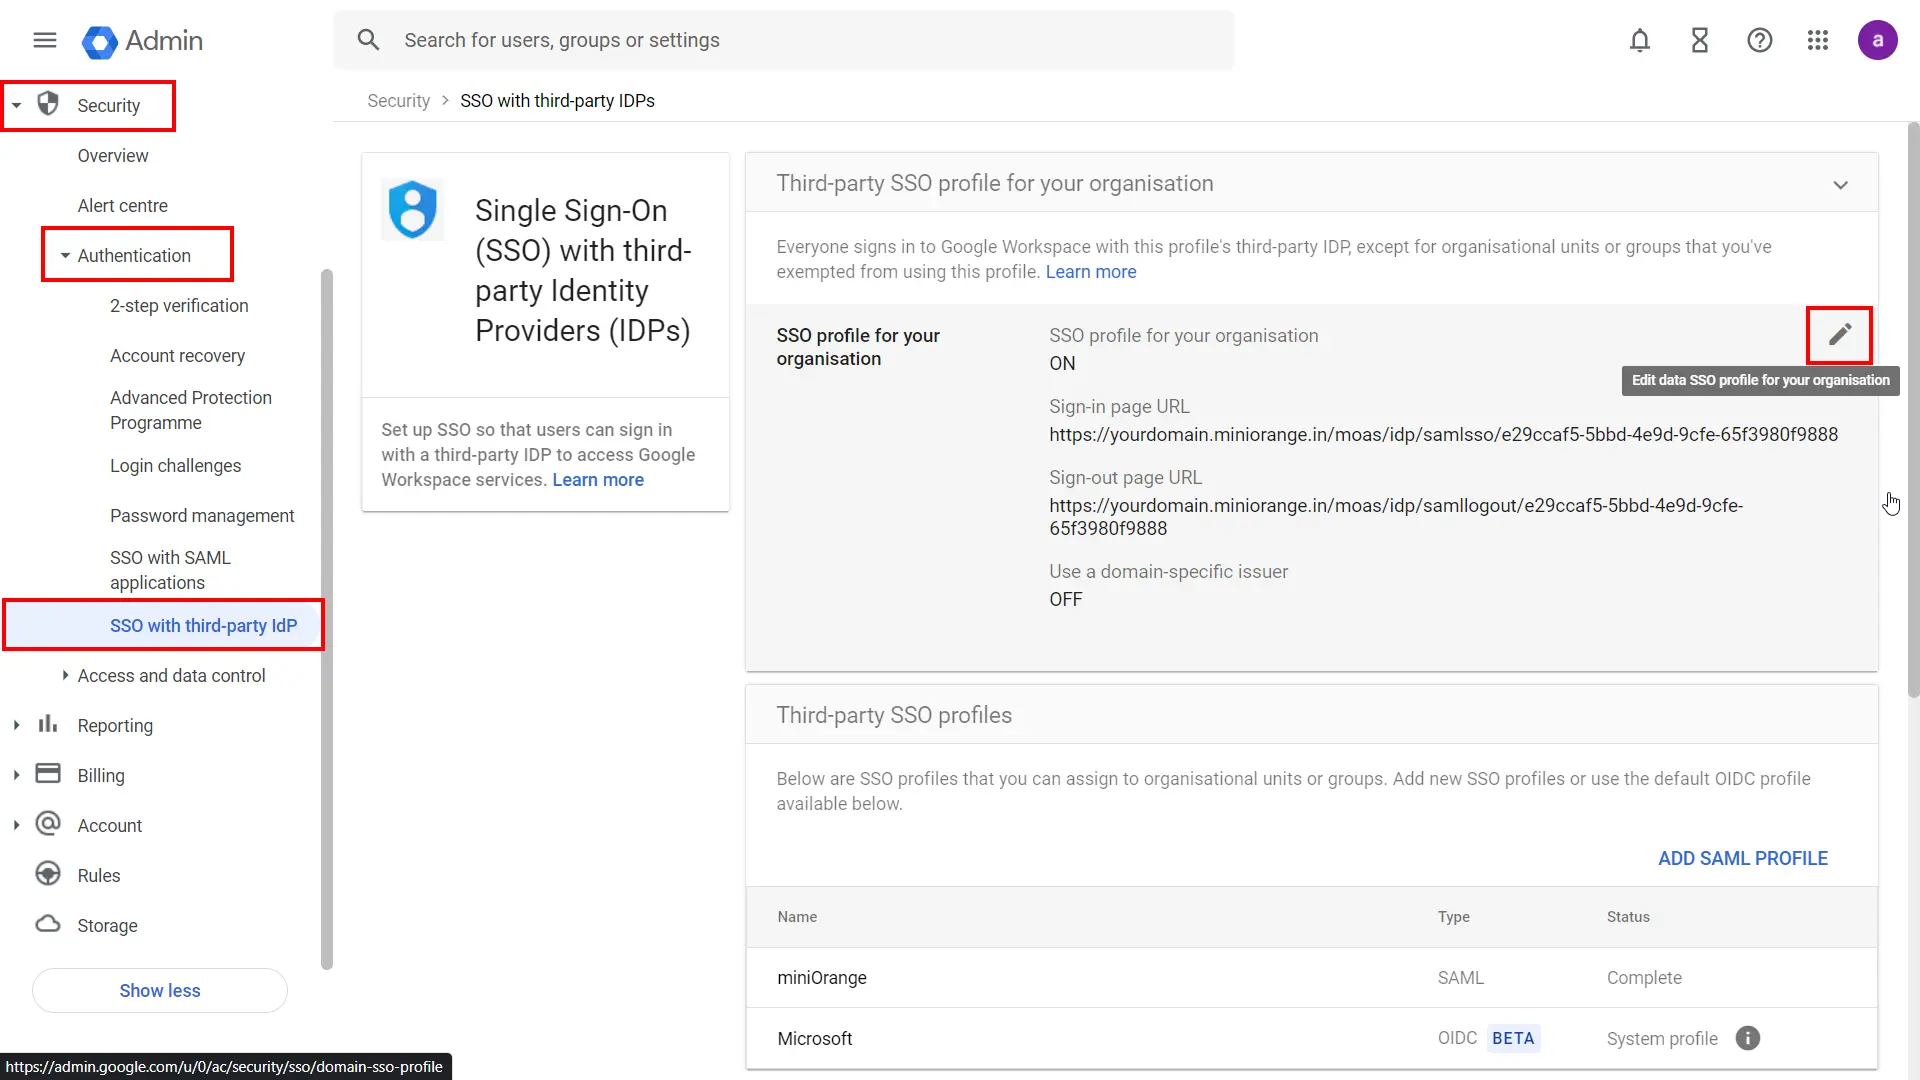Collapse the Third-party SSO profile section

1841,184
